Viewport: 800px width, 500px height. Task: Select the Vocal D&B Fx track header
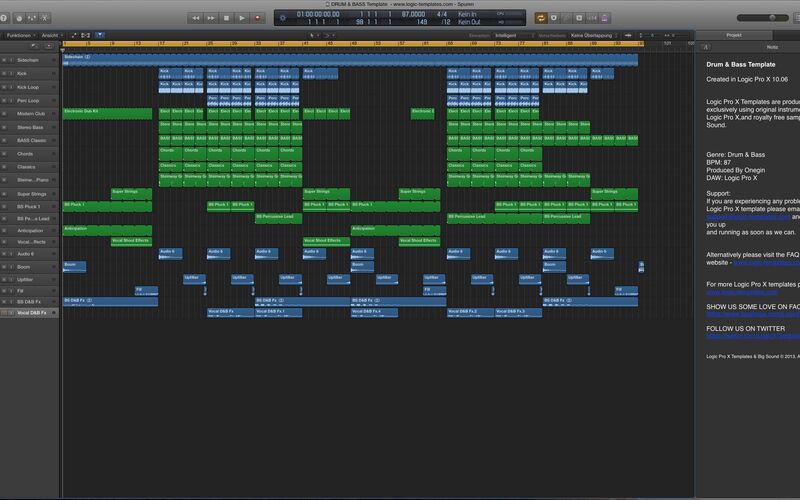(x=29, y=312)
